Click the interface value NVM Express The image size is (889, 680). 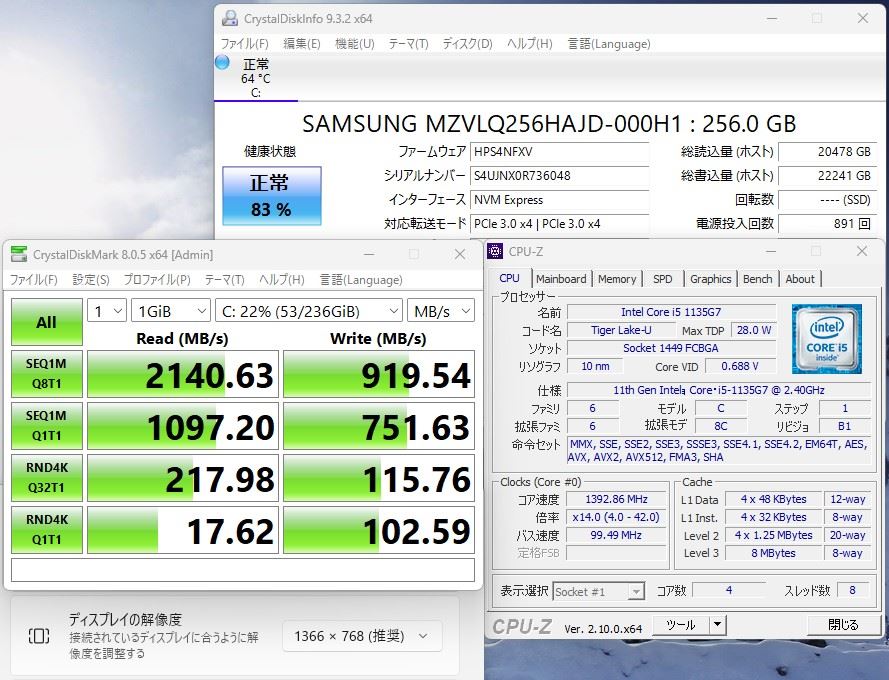[559, 200]
